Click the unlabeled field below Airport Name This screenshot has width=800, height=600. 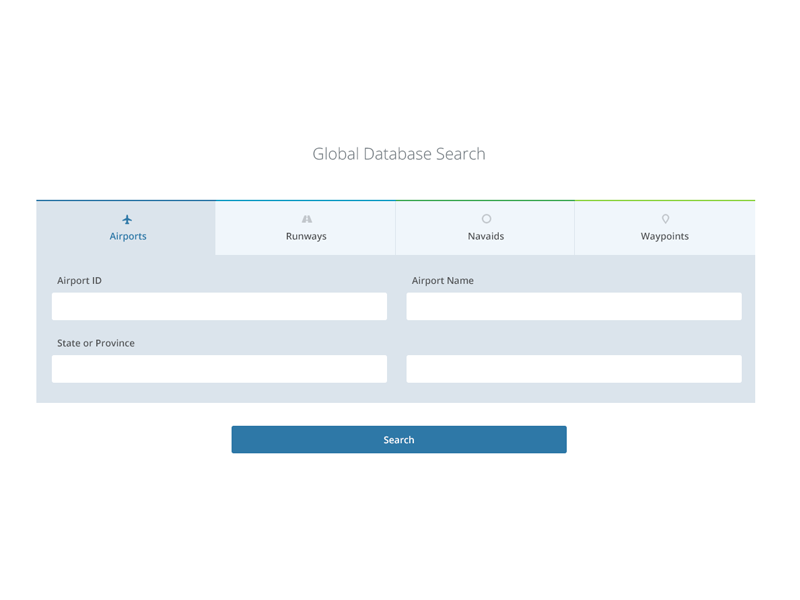point(573,369)
